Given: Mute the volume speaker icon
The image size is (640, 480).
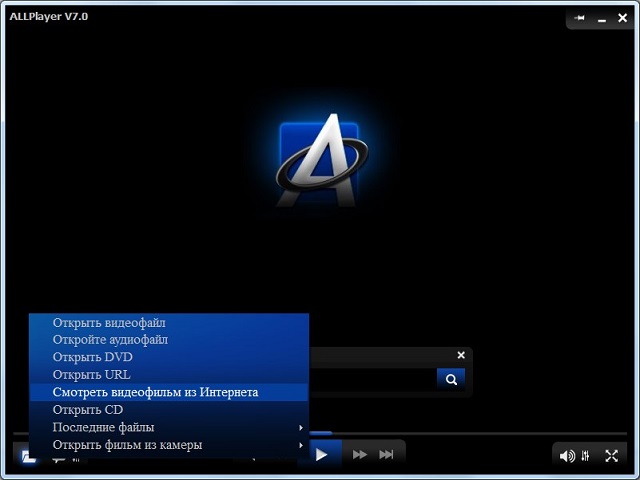Looking at the screenshot, I should pos(567,456).
